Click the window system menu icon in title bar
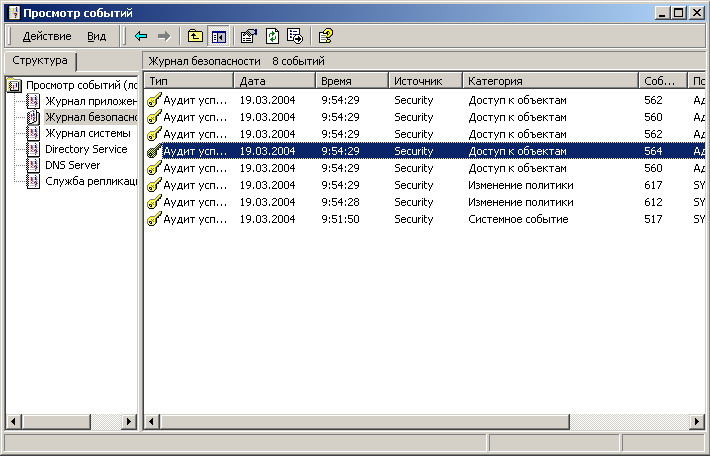The image size is (710, 456). [x=14, y=12]
